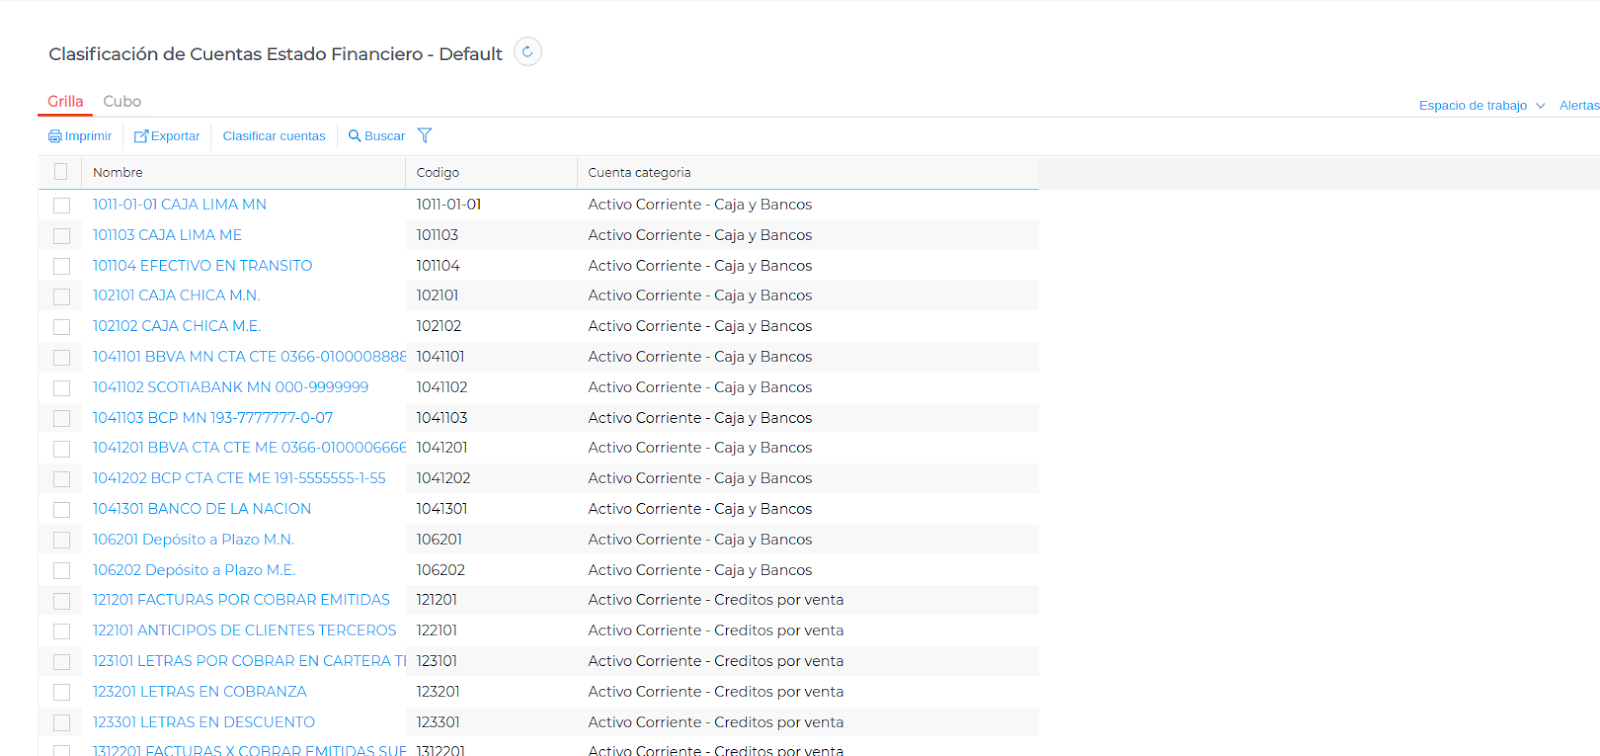The height and width of the screenshot is (756, 1600).
Task: Check the box for 1011-01-01 CAJA LIMA MN
Action: pos(62,205)
